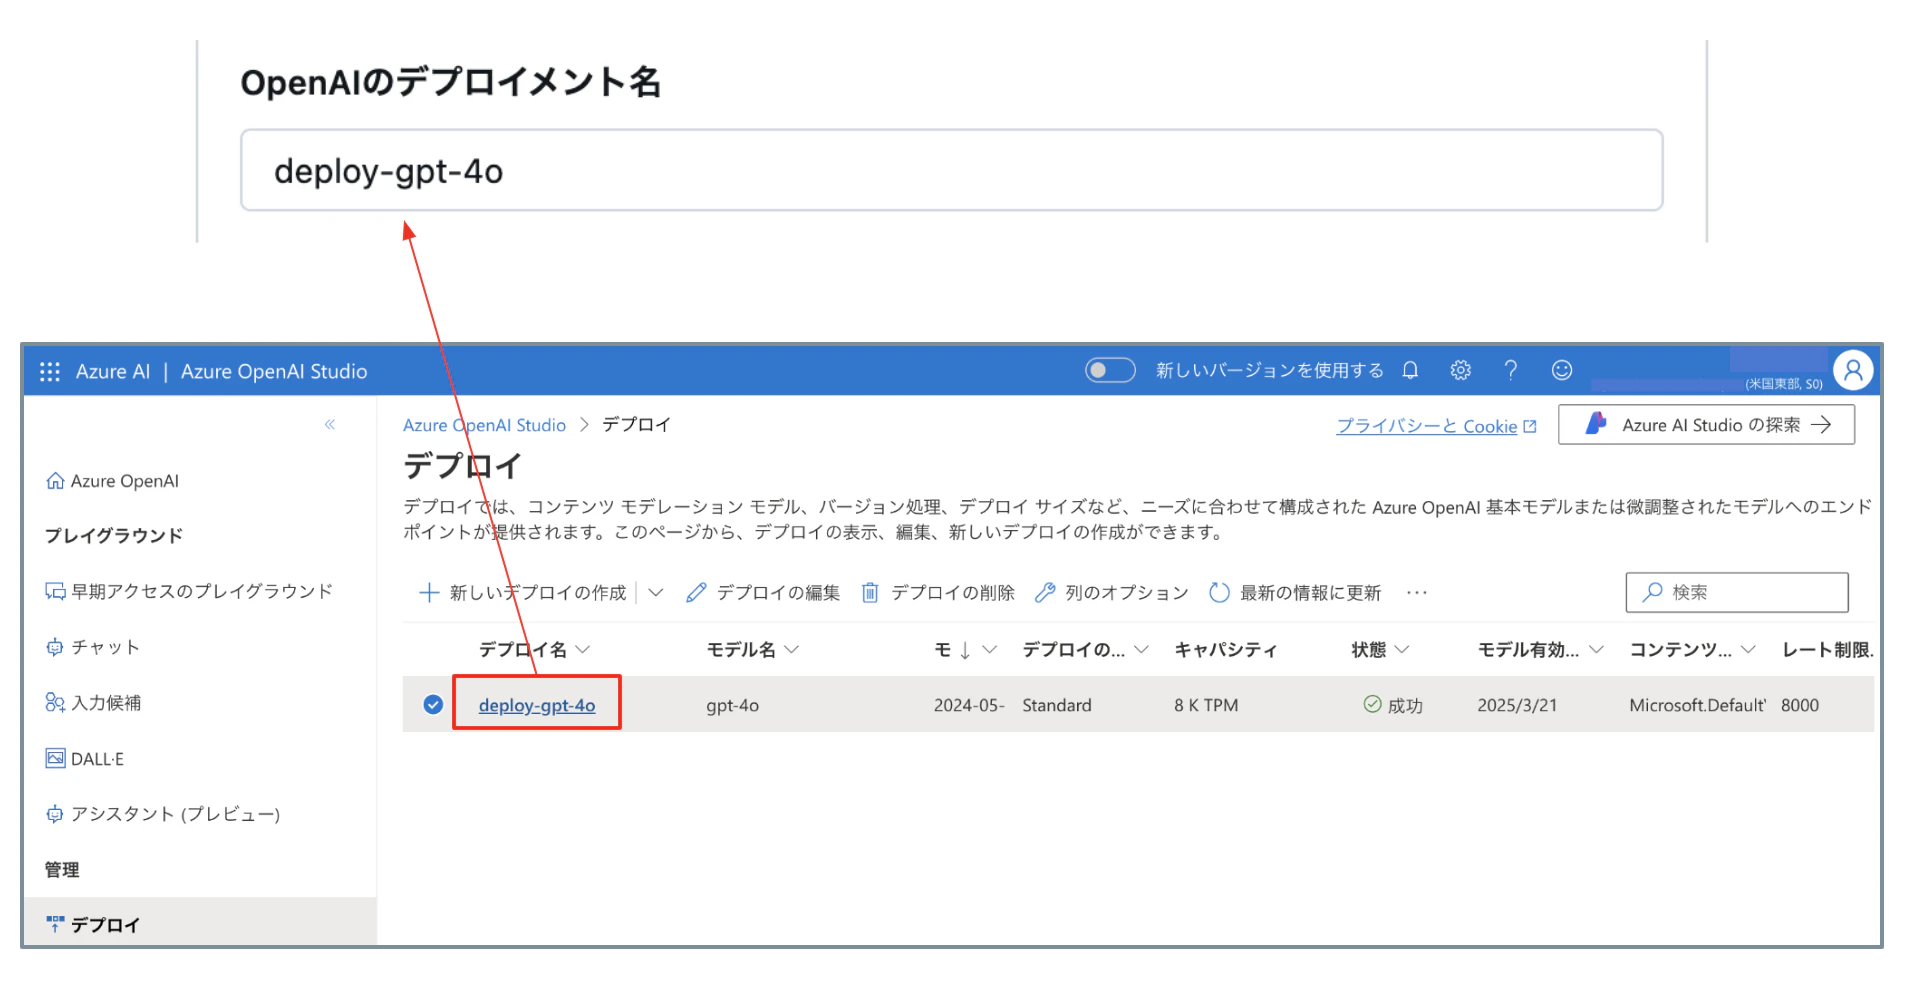Click the 8000 rate limit cell
This screenshot has height=982, width=1906.
tap(1800, 705)
